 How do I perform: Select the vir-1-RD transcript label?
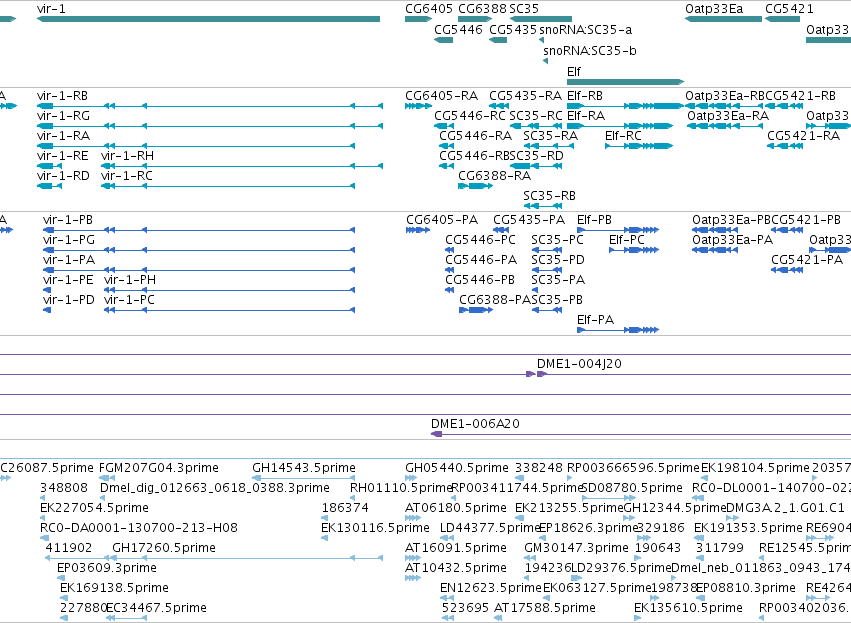pyautogui.click(x=63, y=176)
